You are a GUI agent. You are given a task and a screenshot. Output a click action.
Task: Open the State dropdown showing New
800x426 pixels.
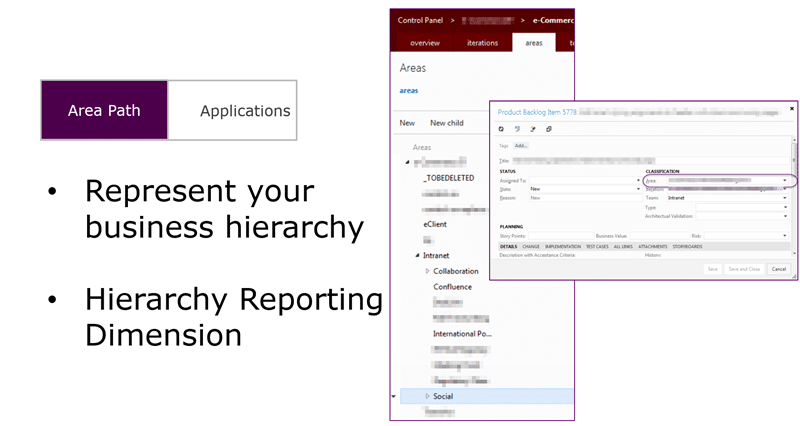pyautogui.click(x=638, y=189)
